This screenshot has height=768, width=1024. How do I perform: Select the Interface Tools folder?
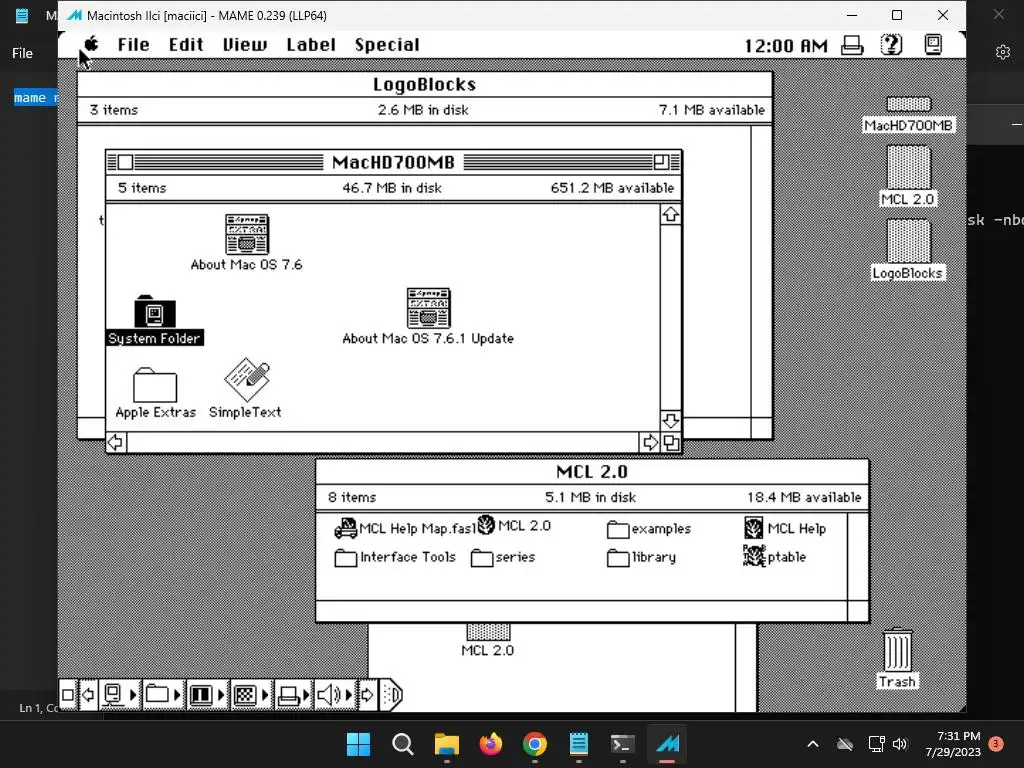click(x=345, y=558)
